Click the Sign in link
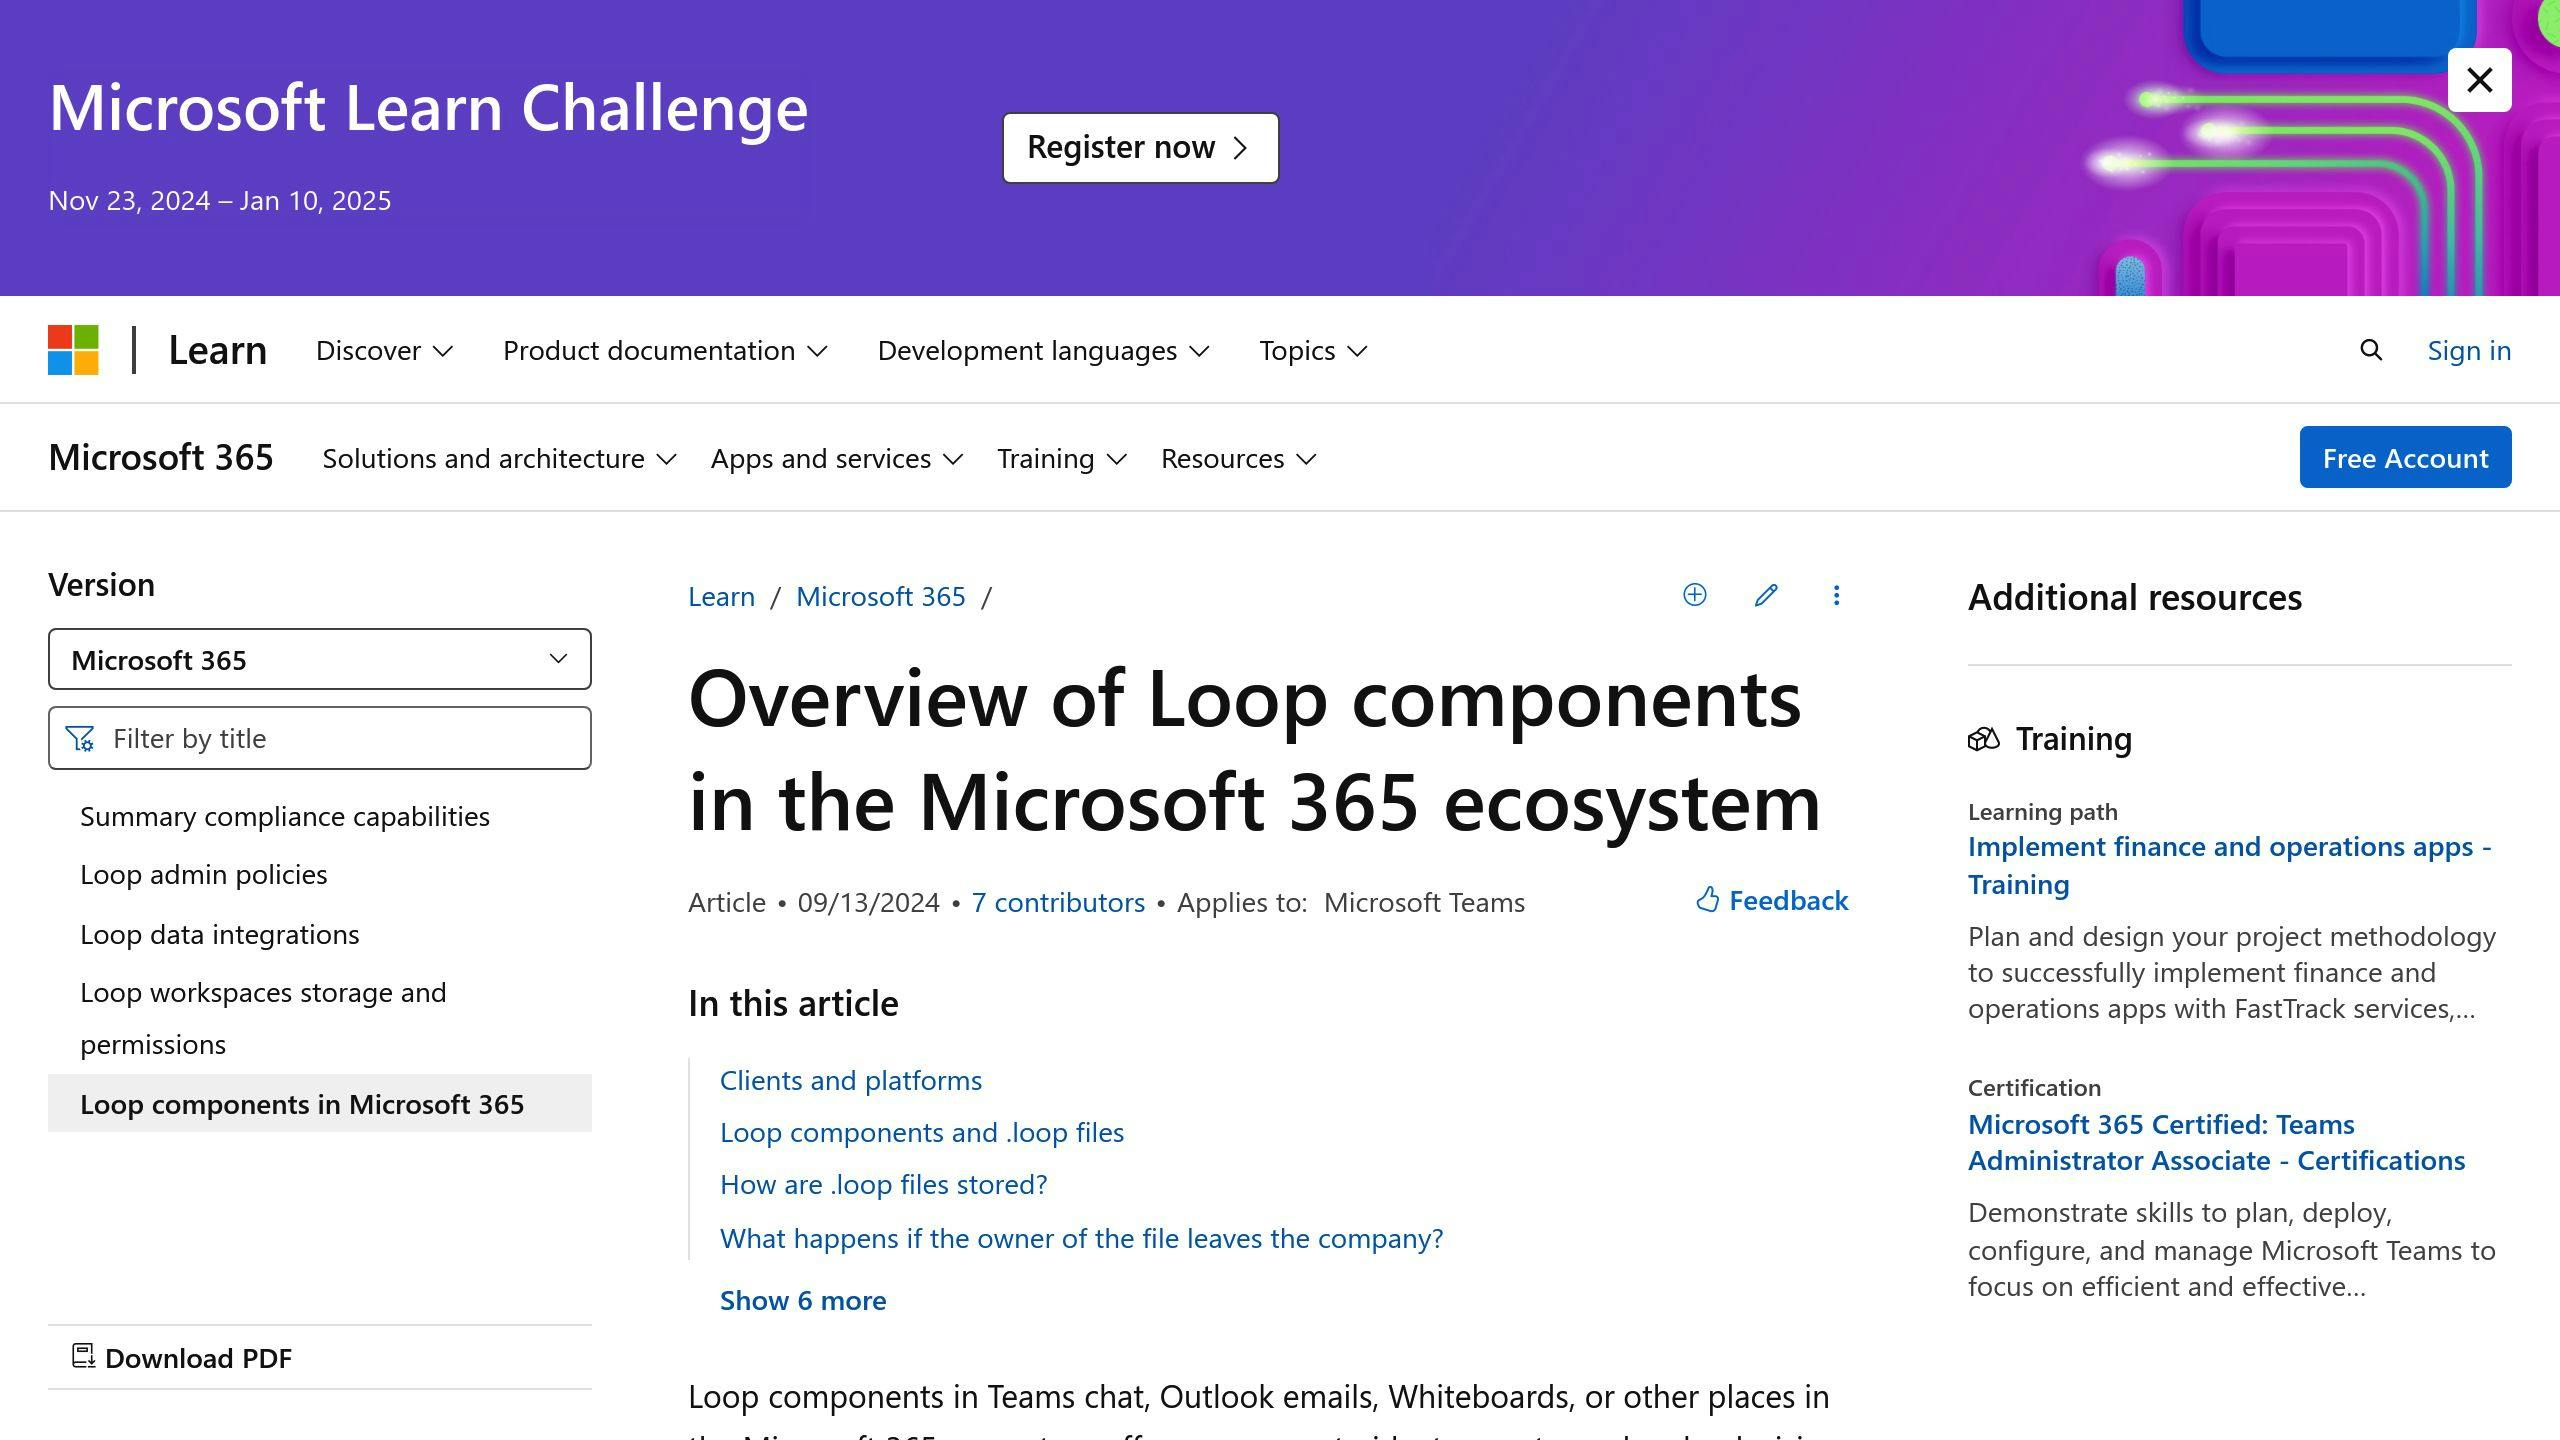The width and height of the screenshot is (2560, 1440). pos(2469,350)
